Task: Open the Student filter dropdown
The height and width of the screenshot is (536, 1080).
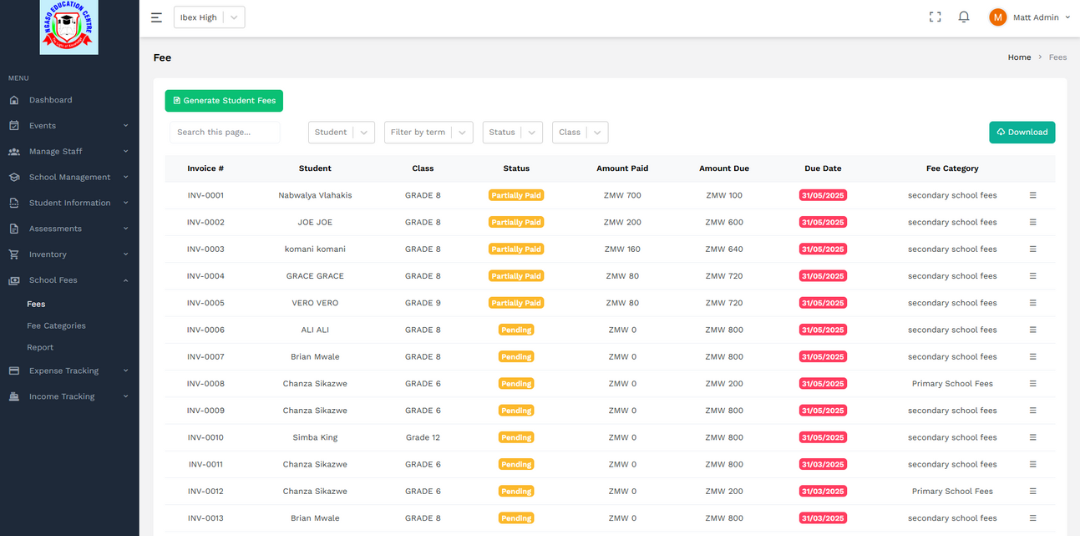Action: 341,132
